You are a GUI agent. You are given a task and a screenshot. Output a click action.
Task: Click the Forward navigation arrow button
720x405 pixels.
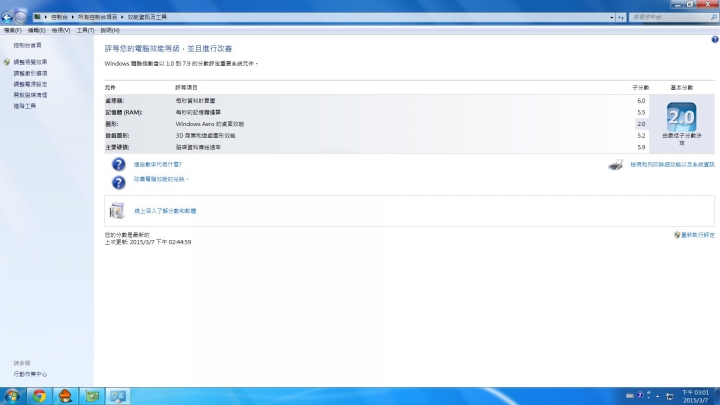tap(20, 17)
